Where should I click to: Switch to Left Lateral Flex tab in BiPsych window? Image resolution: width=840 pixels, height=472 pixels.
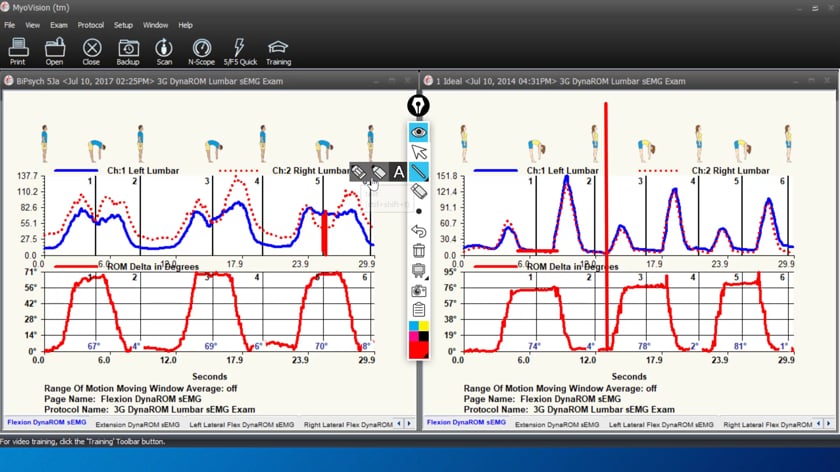pyautogui.click(x=242, y=424)
